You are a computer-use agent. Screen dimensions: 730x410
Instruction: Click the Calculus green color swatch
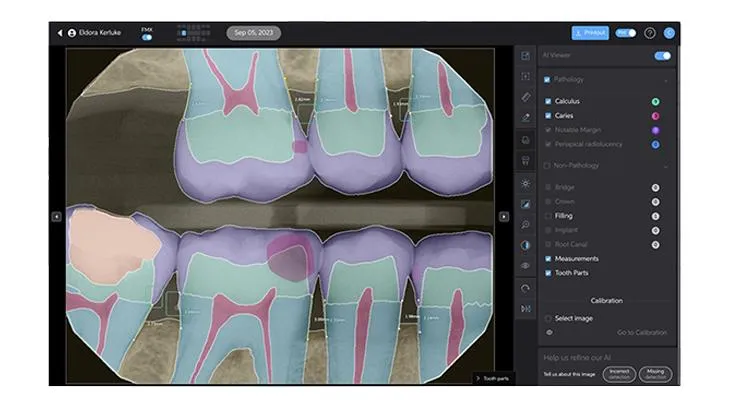(x=655, y=101)
